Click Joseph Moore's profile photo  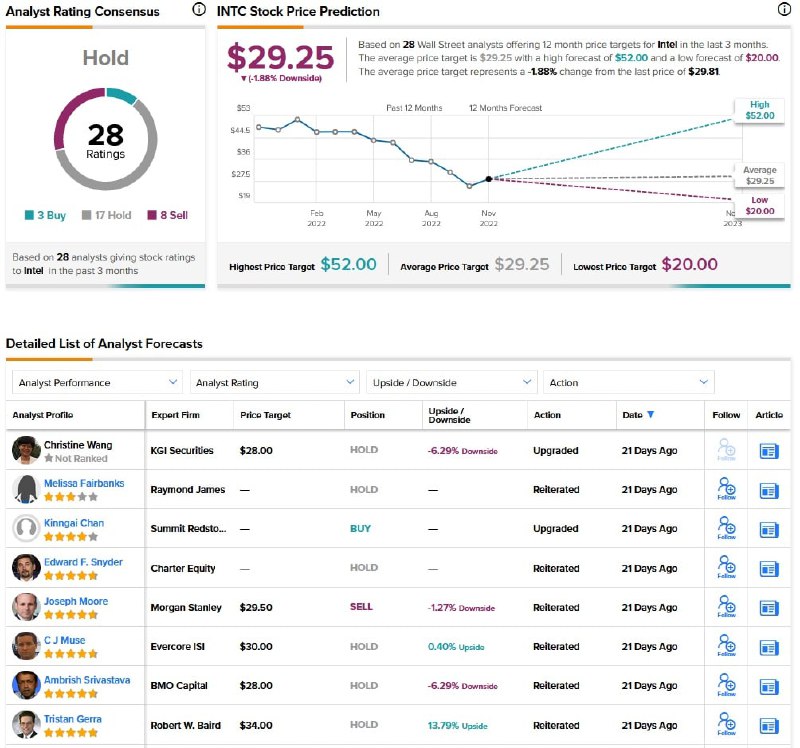(26, 607)
